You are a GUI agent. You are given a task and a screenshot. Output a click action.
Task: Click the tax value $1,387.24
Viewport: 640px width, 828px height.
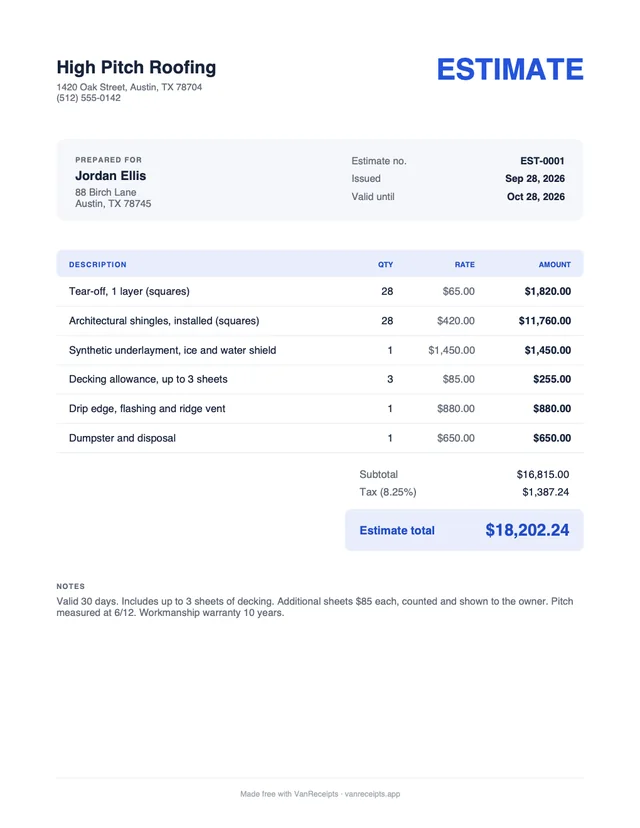click(546, 492)
